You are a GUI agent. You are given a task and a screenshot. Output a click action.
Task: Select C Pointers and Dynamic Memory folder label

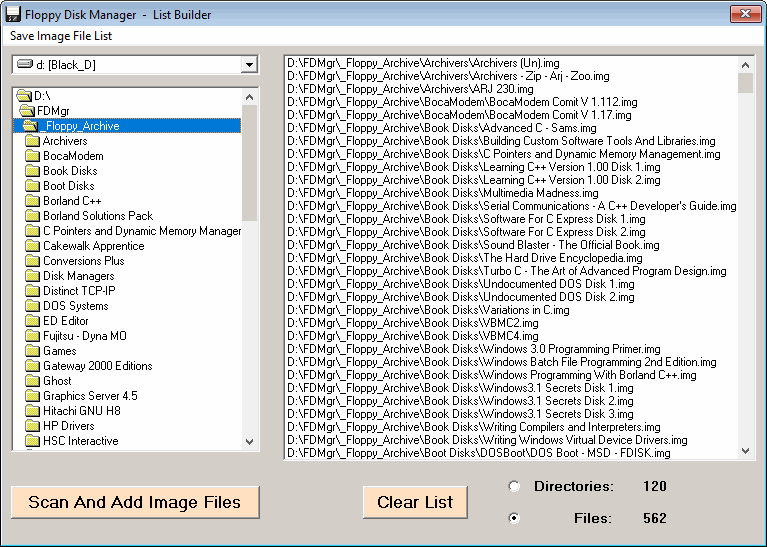tap(142, 231)
